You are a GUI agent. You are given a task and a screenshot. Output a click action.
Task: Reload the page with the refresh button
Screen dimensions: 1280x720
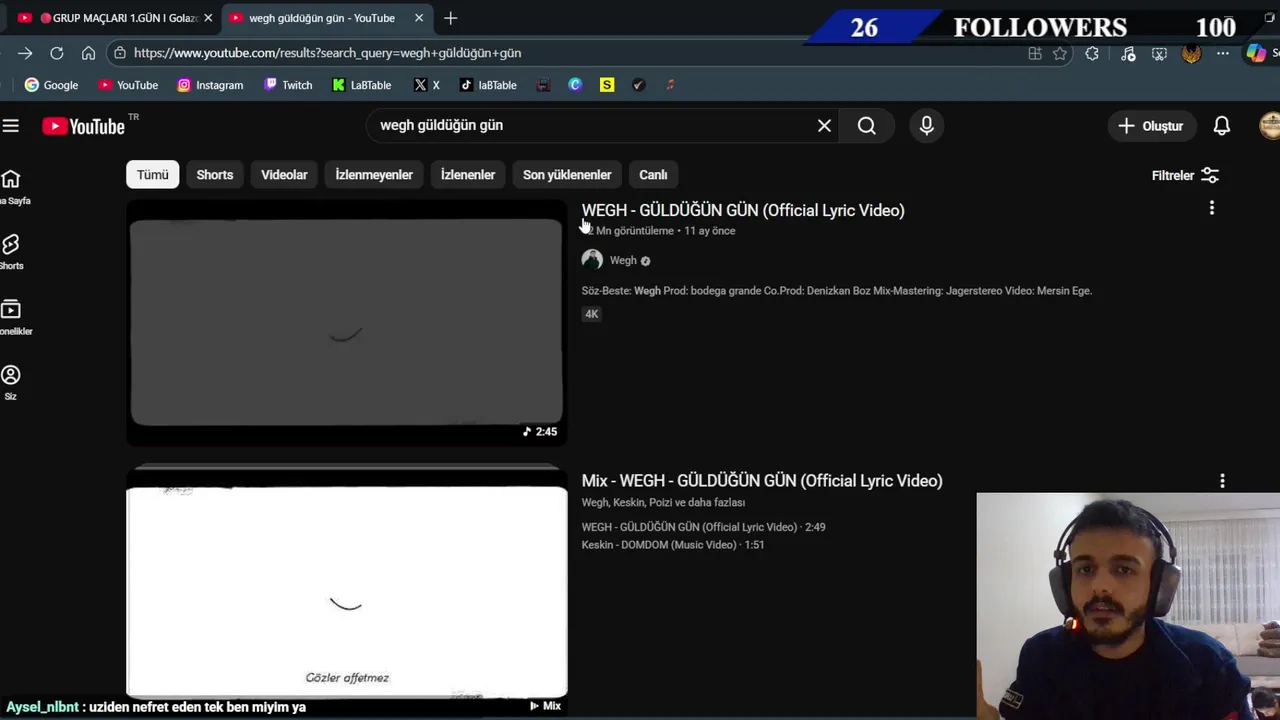point(57,53)
